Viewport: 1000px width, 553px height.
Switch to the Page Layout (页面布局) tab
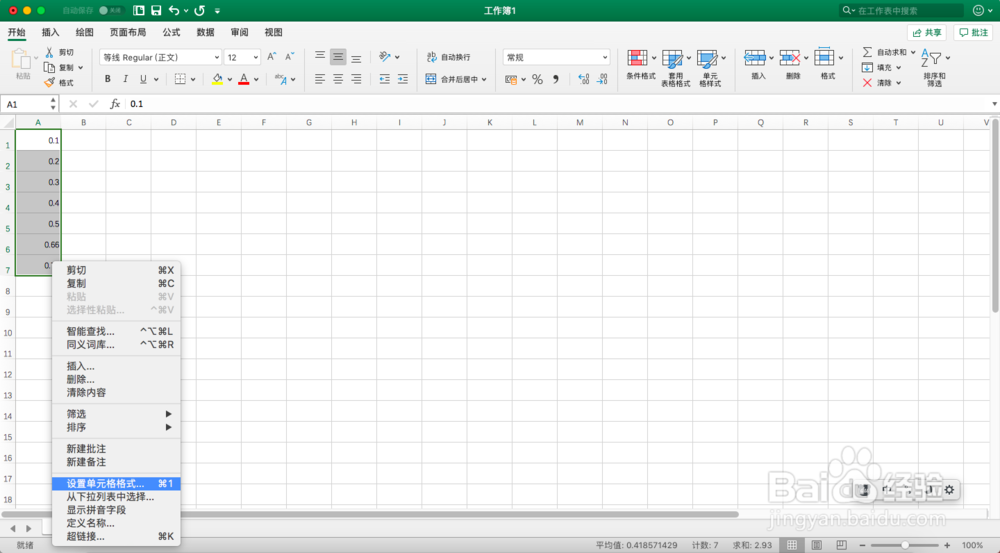coord(128,33)
